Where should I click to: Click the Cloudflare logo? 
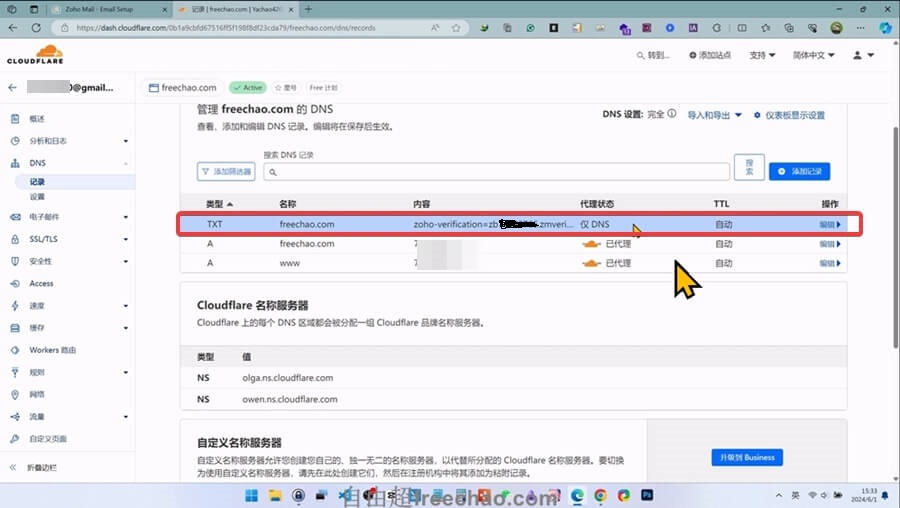point(35,55)
